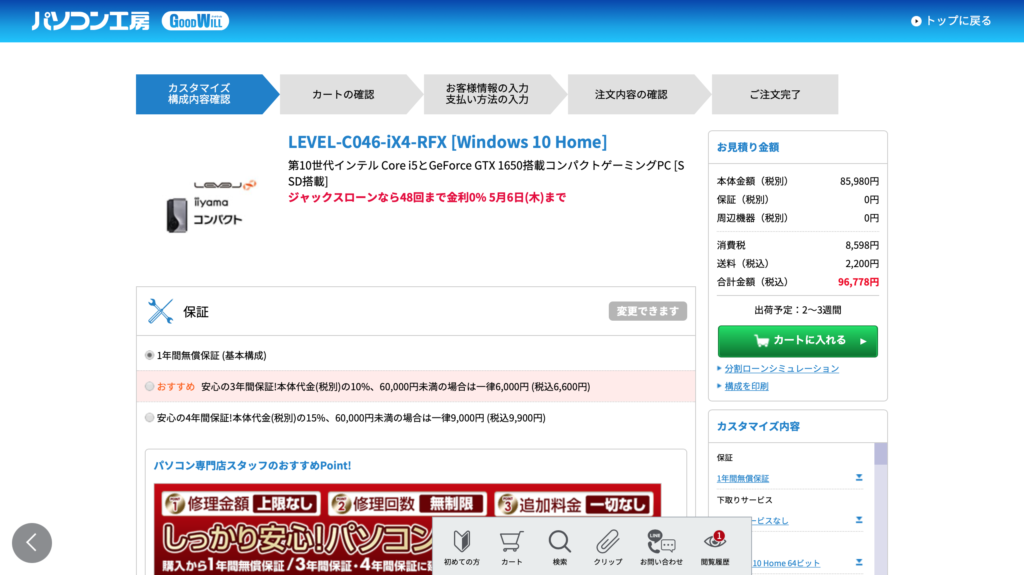The image size is (1024, 575).
Task: Expand arrow beside 下取りサービスなし entry
Action: [859, 520]
